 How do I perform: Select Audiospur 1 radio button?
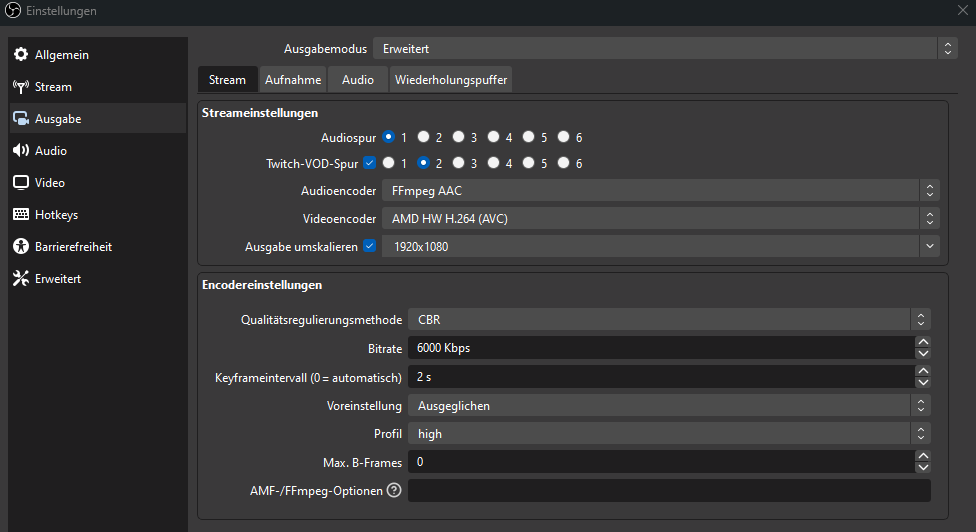tap(388, 137)
